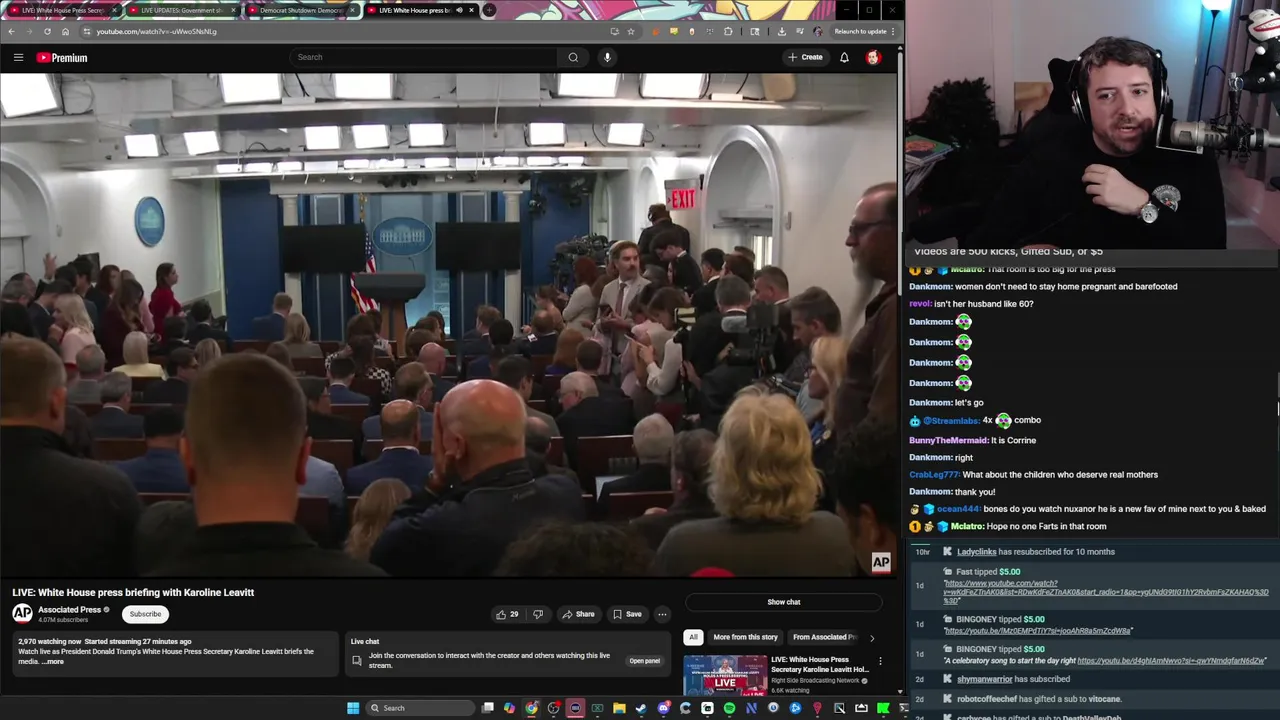Screen dimensions: 1280x720
Task: Go back in browser history
Action: (11, 31)
